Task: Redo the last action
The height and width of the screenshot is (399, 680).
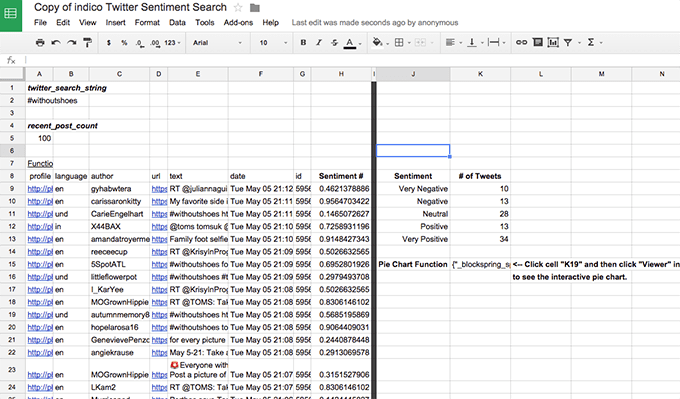Action: point(72,43)
